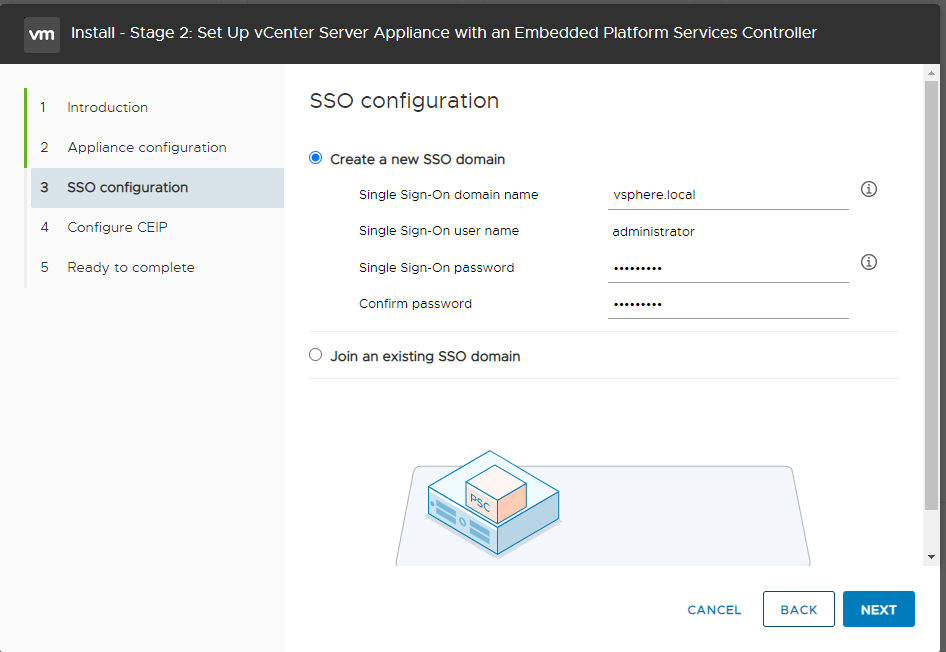Click the scrollbar down arrow

(931, 557)
